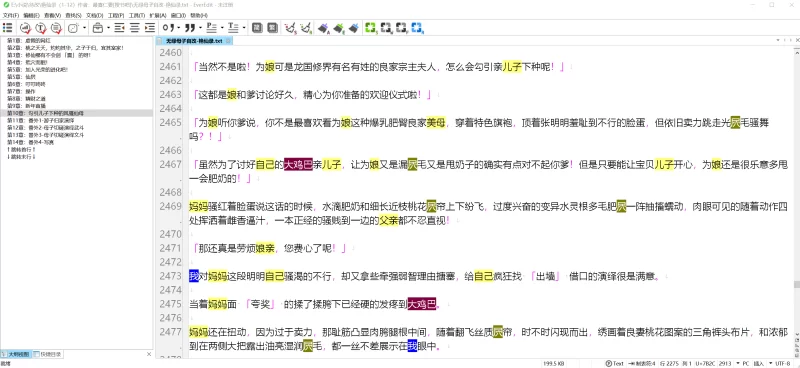
Task: Open the 帮助(H) menu
Action: pyautogui.click(x=199, y=15)
